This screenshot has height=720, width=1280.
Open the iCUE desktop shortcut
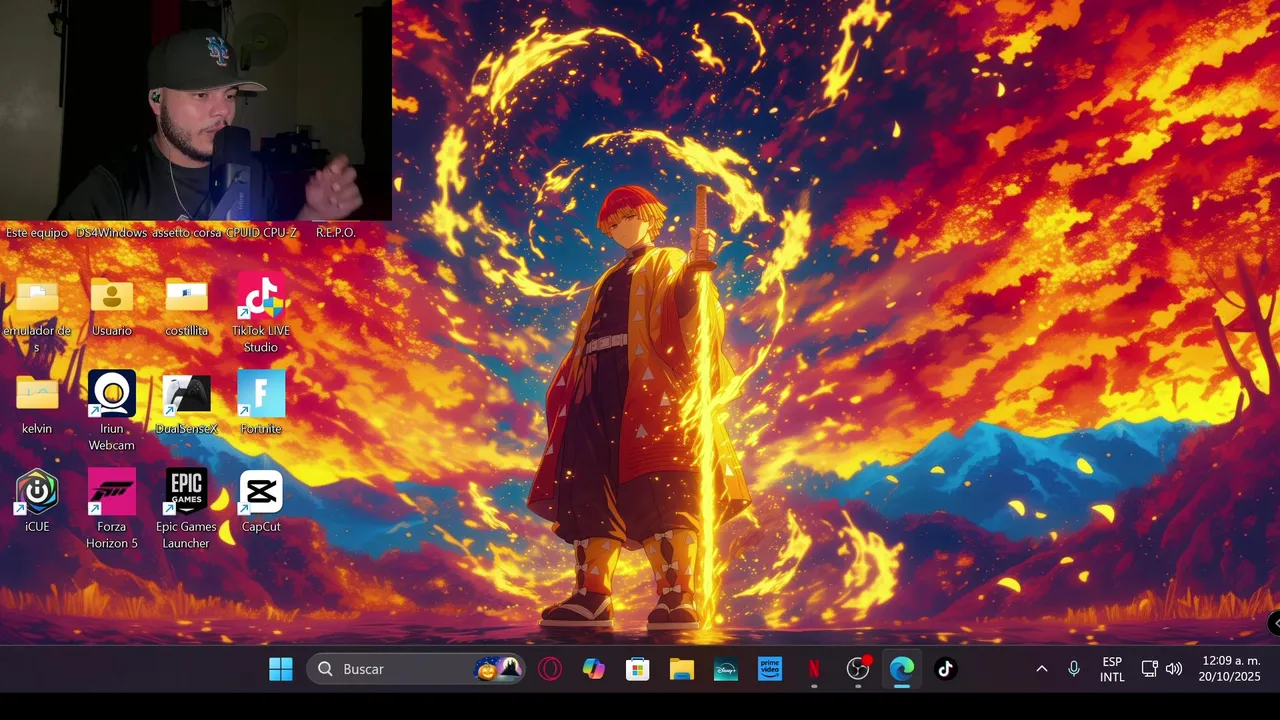37,501
